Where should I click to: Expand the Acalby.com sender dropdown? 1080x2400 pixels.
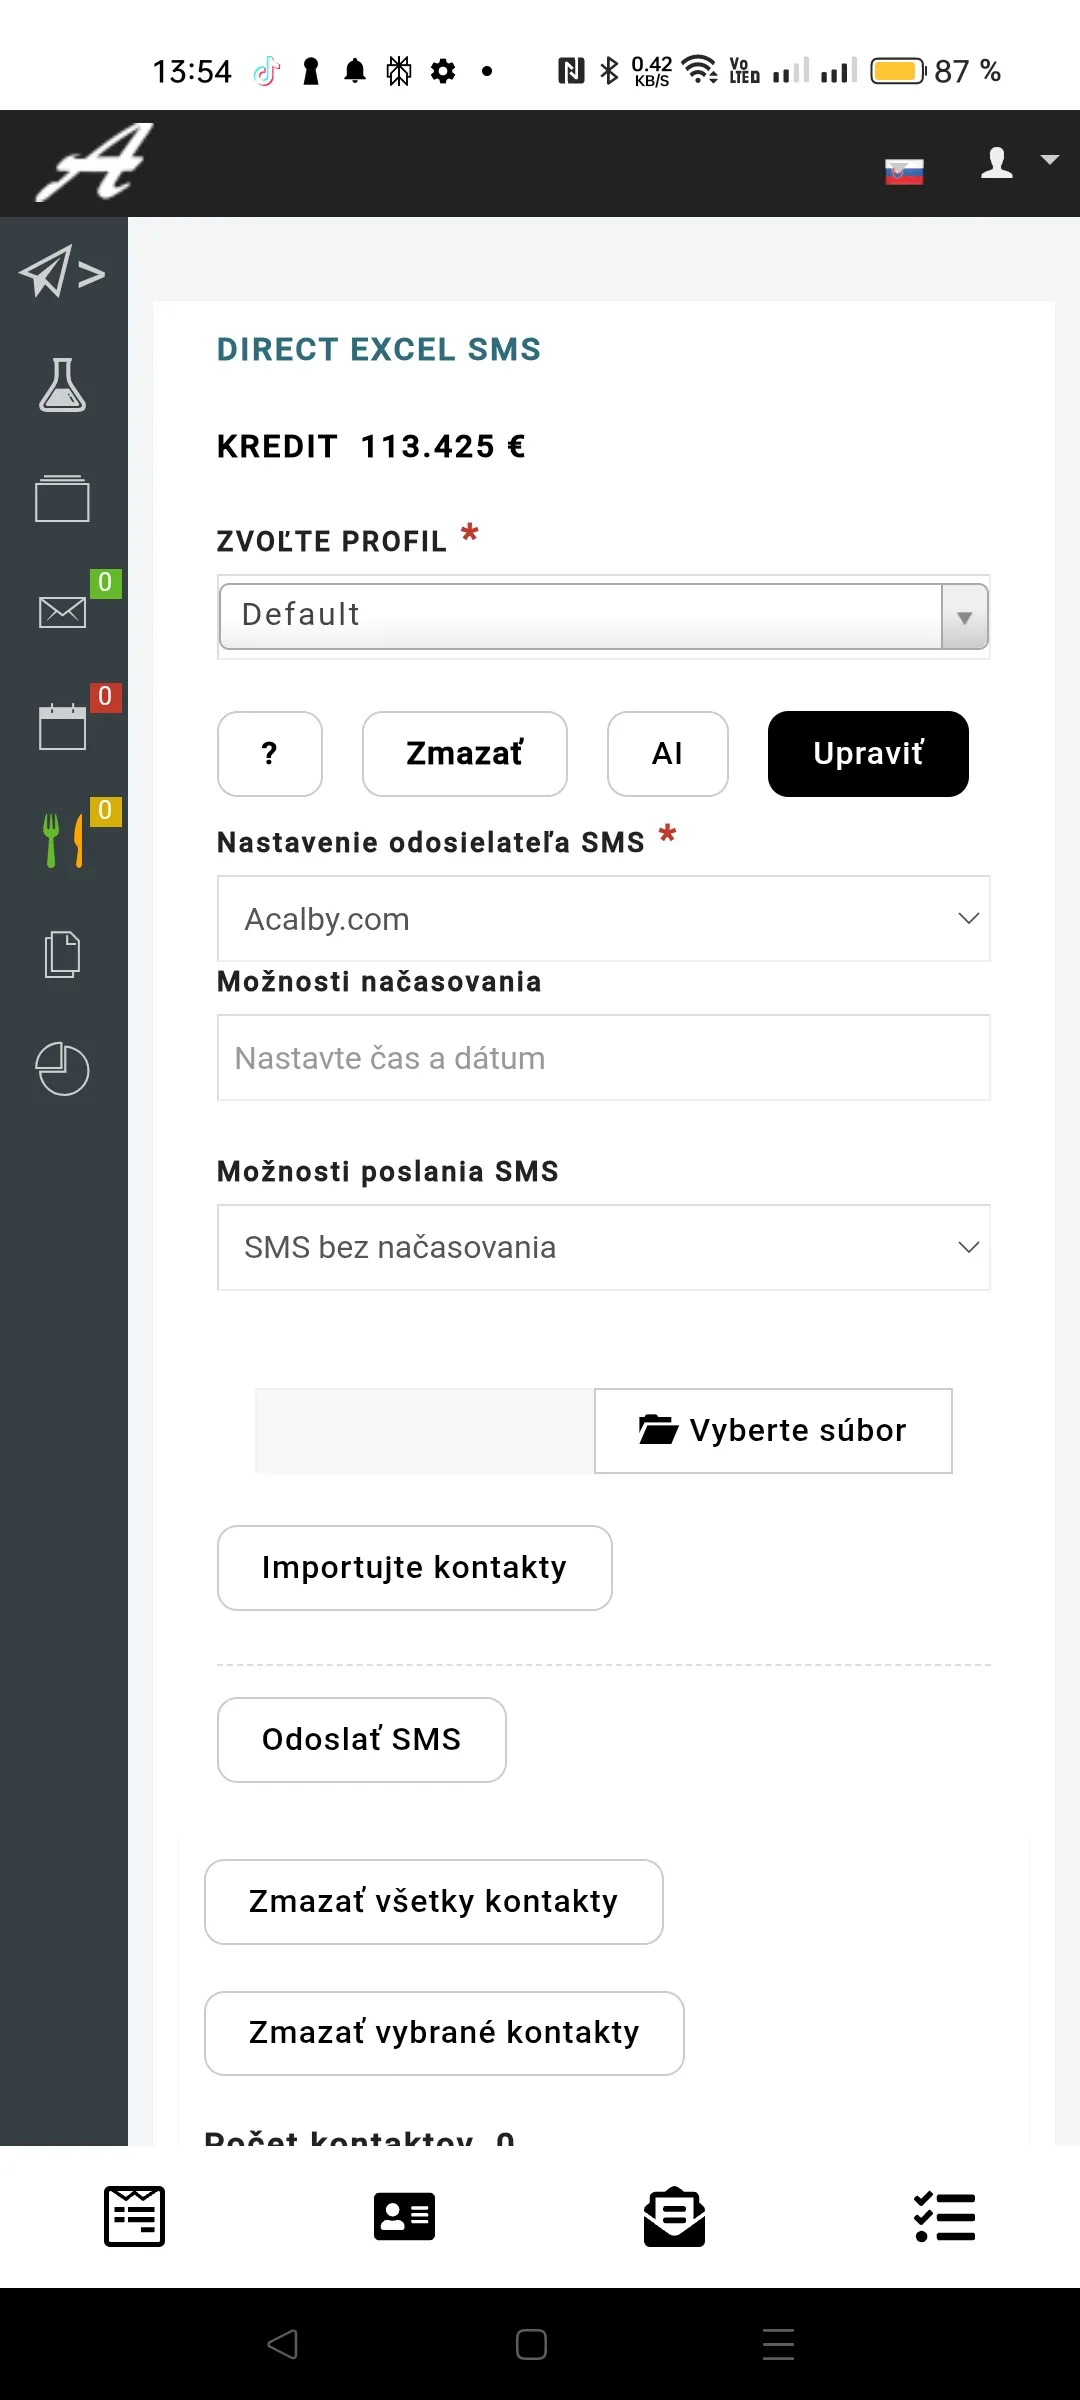click(x=604, y=919)
